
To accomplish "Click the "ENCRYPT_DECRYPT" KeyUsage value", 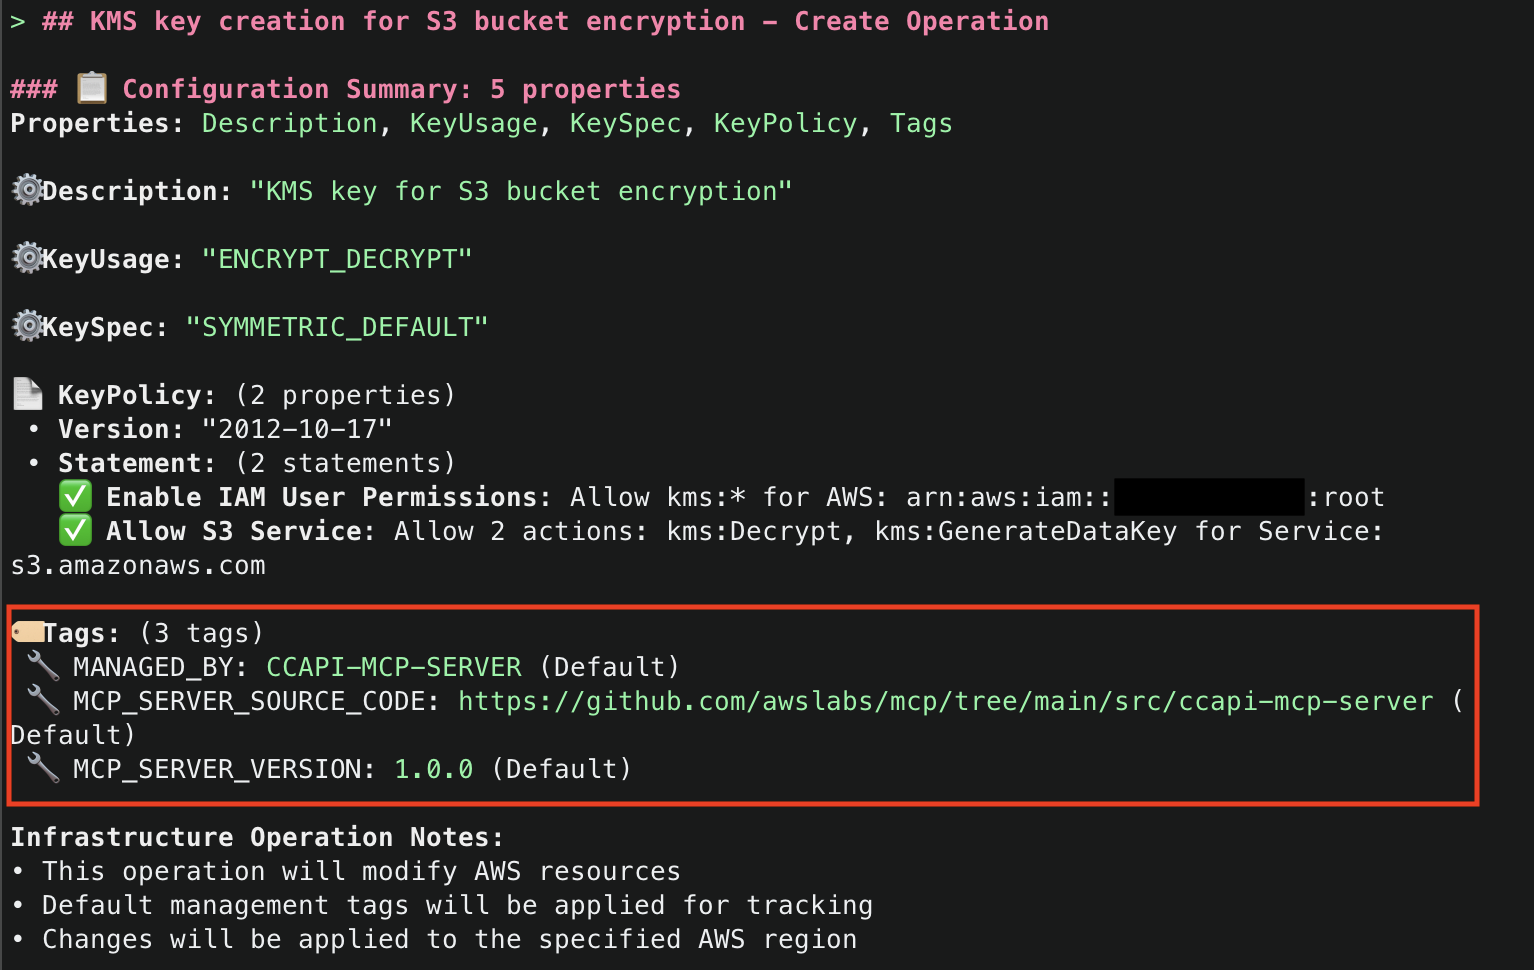I will (x=337, y=259).
